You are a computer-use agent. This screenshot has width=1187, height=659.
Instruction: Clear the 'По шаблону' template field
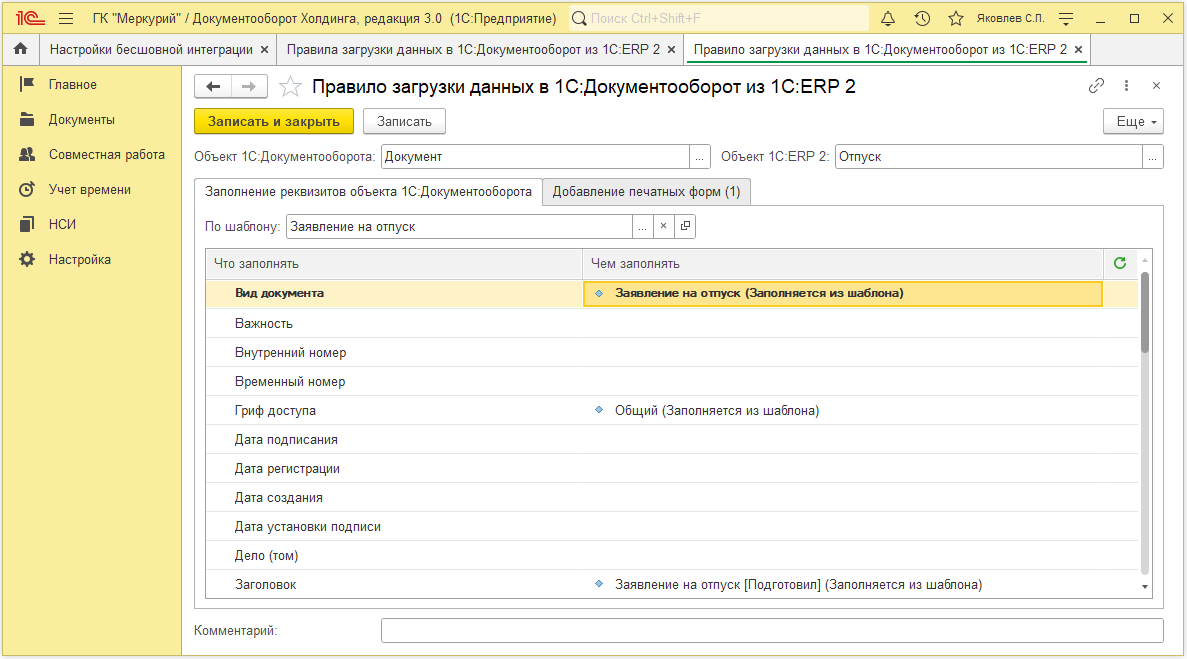(663, 226)
